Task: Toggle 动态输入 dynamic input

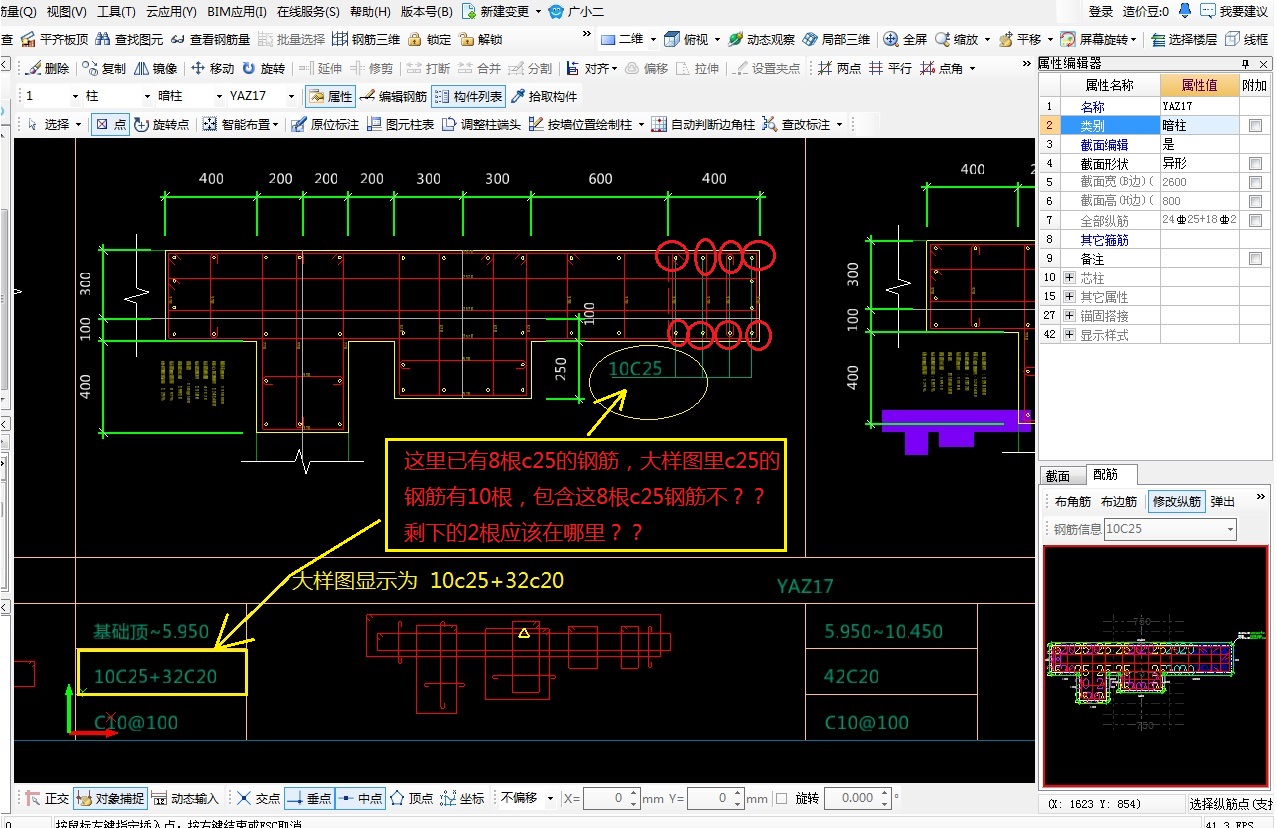Action: 185,799
